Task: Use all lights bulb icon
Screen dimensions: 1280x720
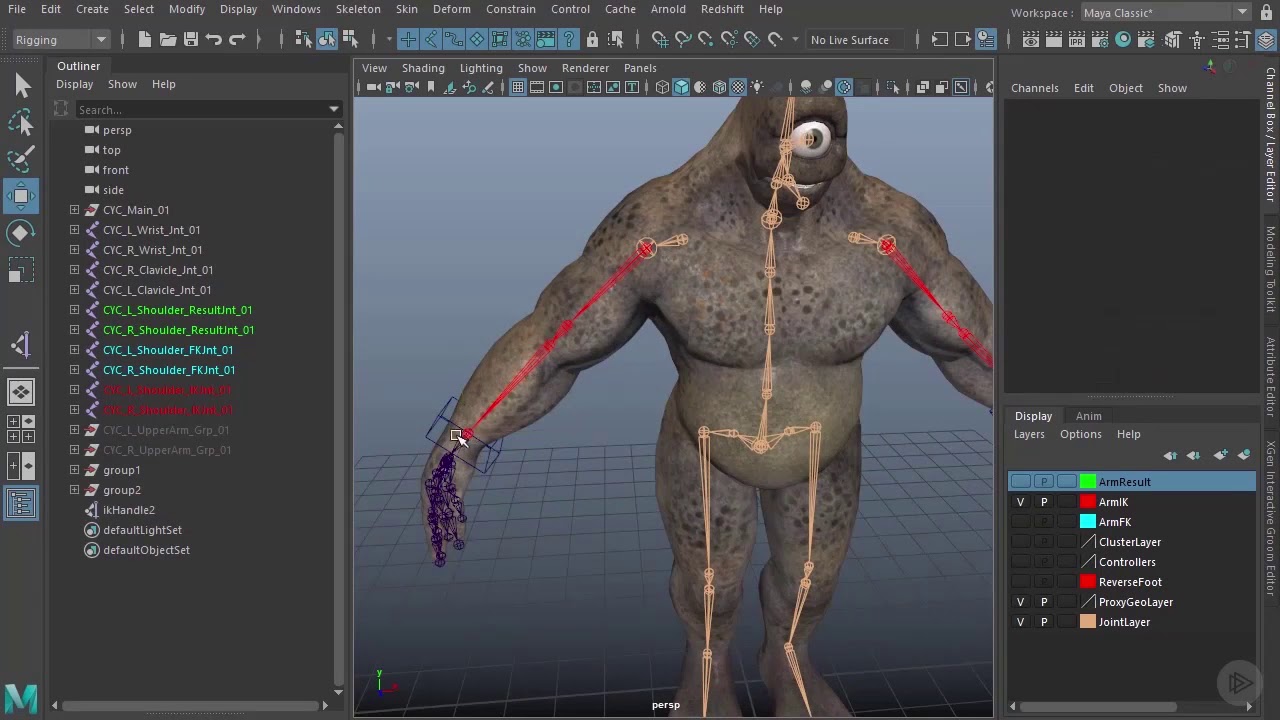Action: pos(757,87)
